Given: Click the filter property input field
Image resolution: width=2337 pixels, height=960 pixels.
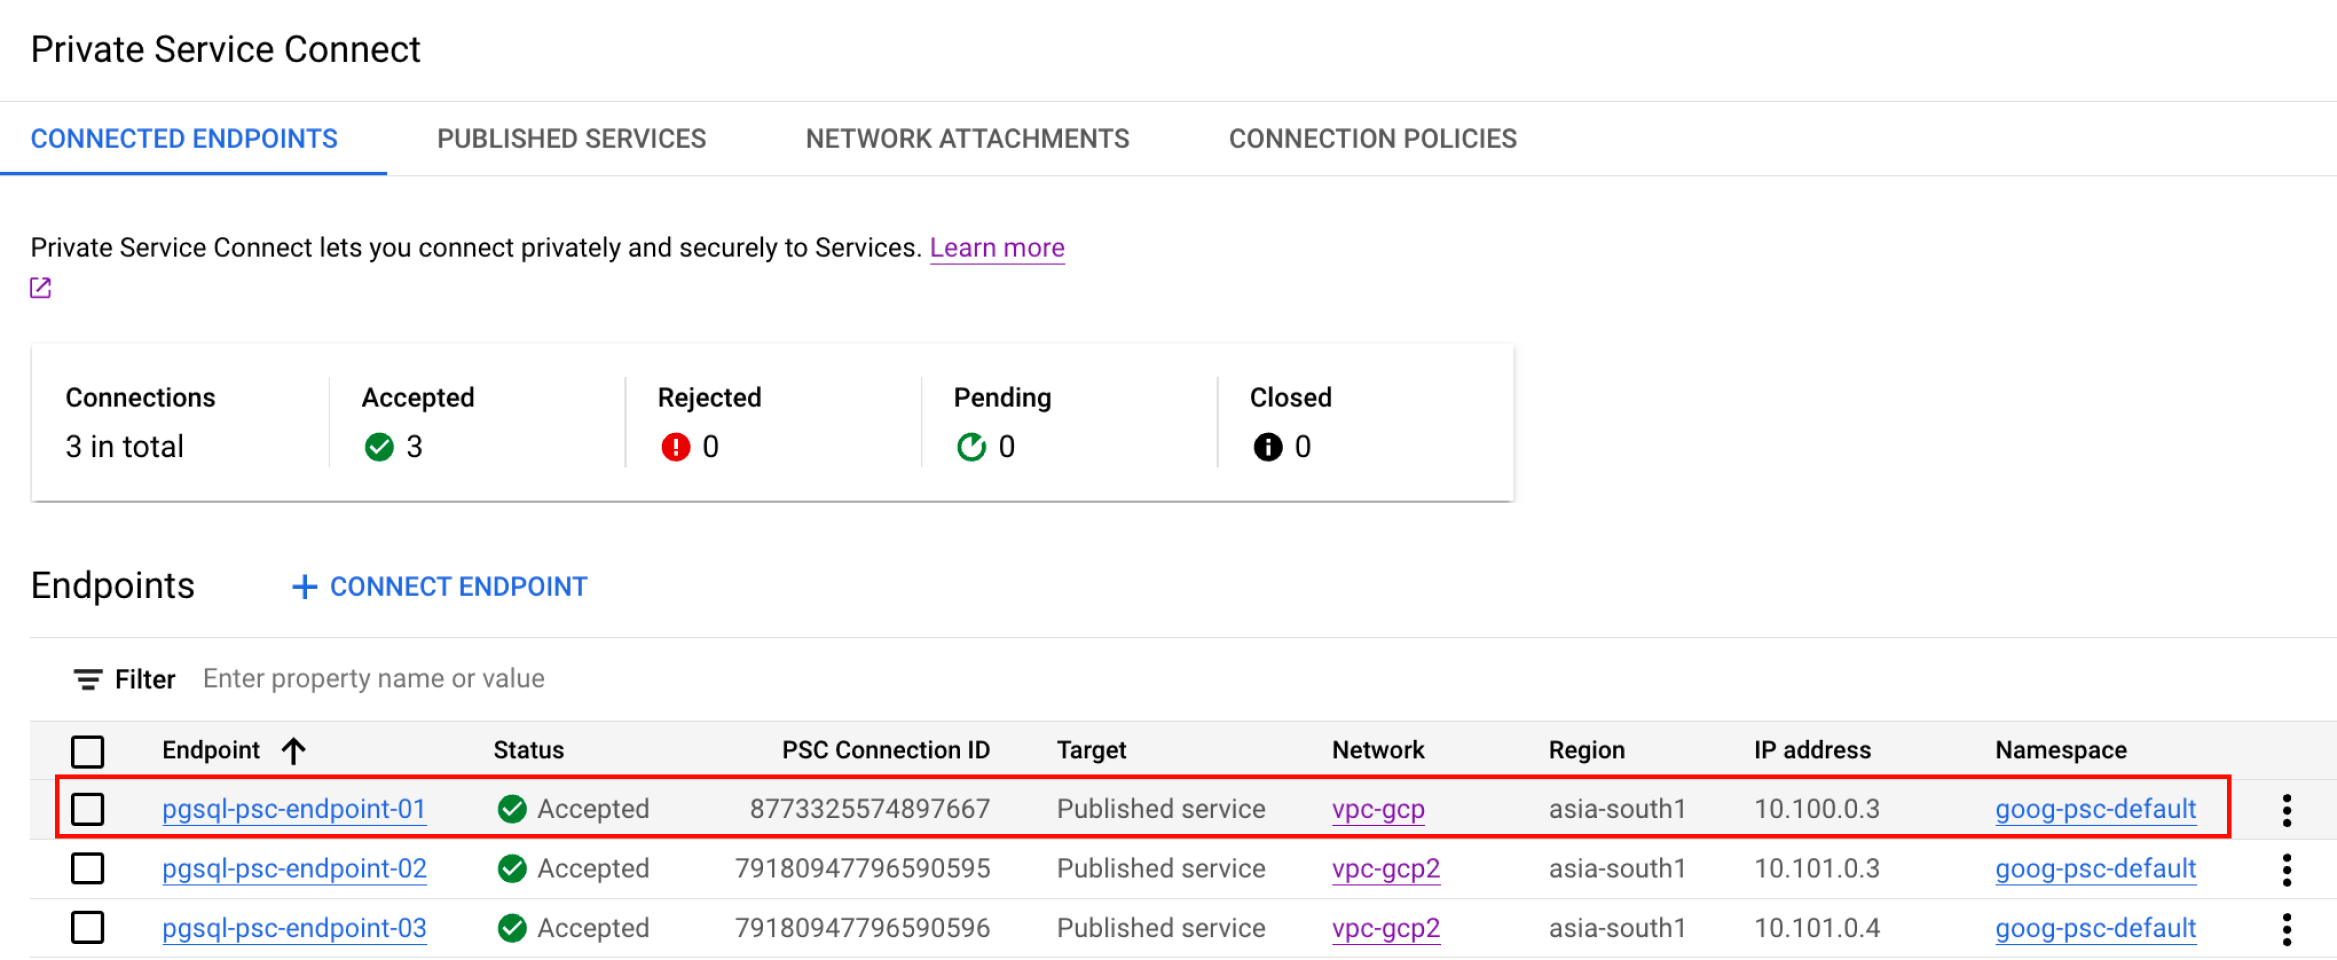Looking at the screenshot, I should 375,679.
